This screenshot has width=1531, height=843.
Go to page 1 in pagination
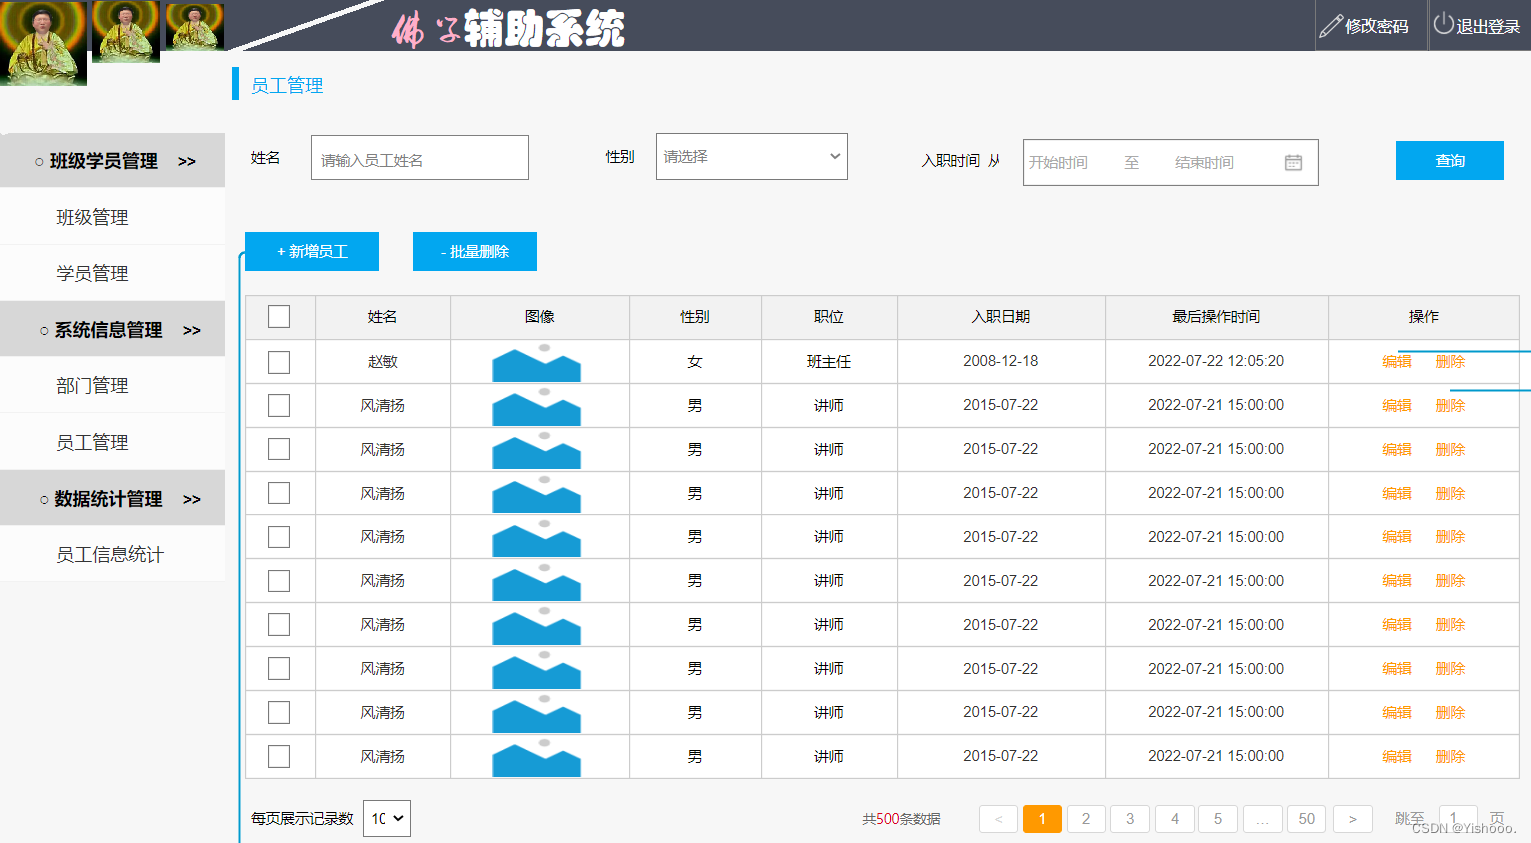(1042, 818)
